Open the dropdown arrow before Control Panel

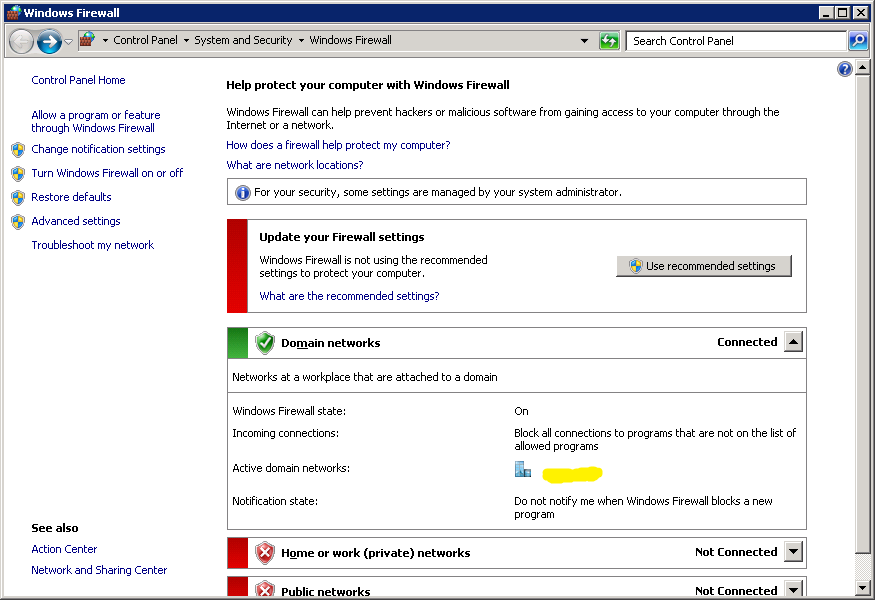[105, 40]
